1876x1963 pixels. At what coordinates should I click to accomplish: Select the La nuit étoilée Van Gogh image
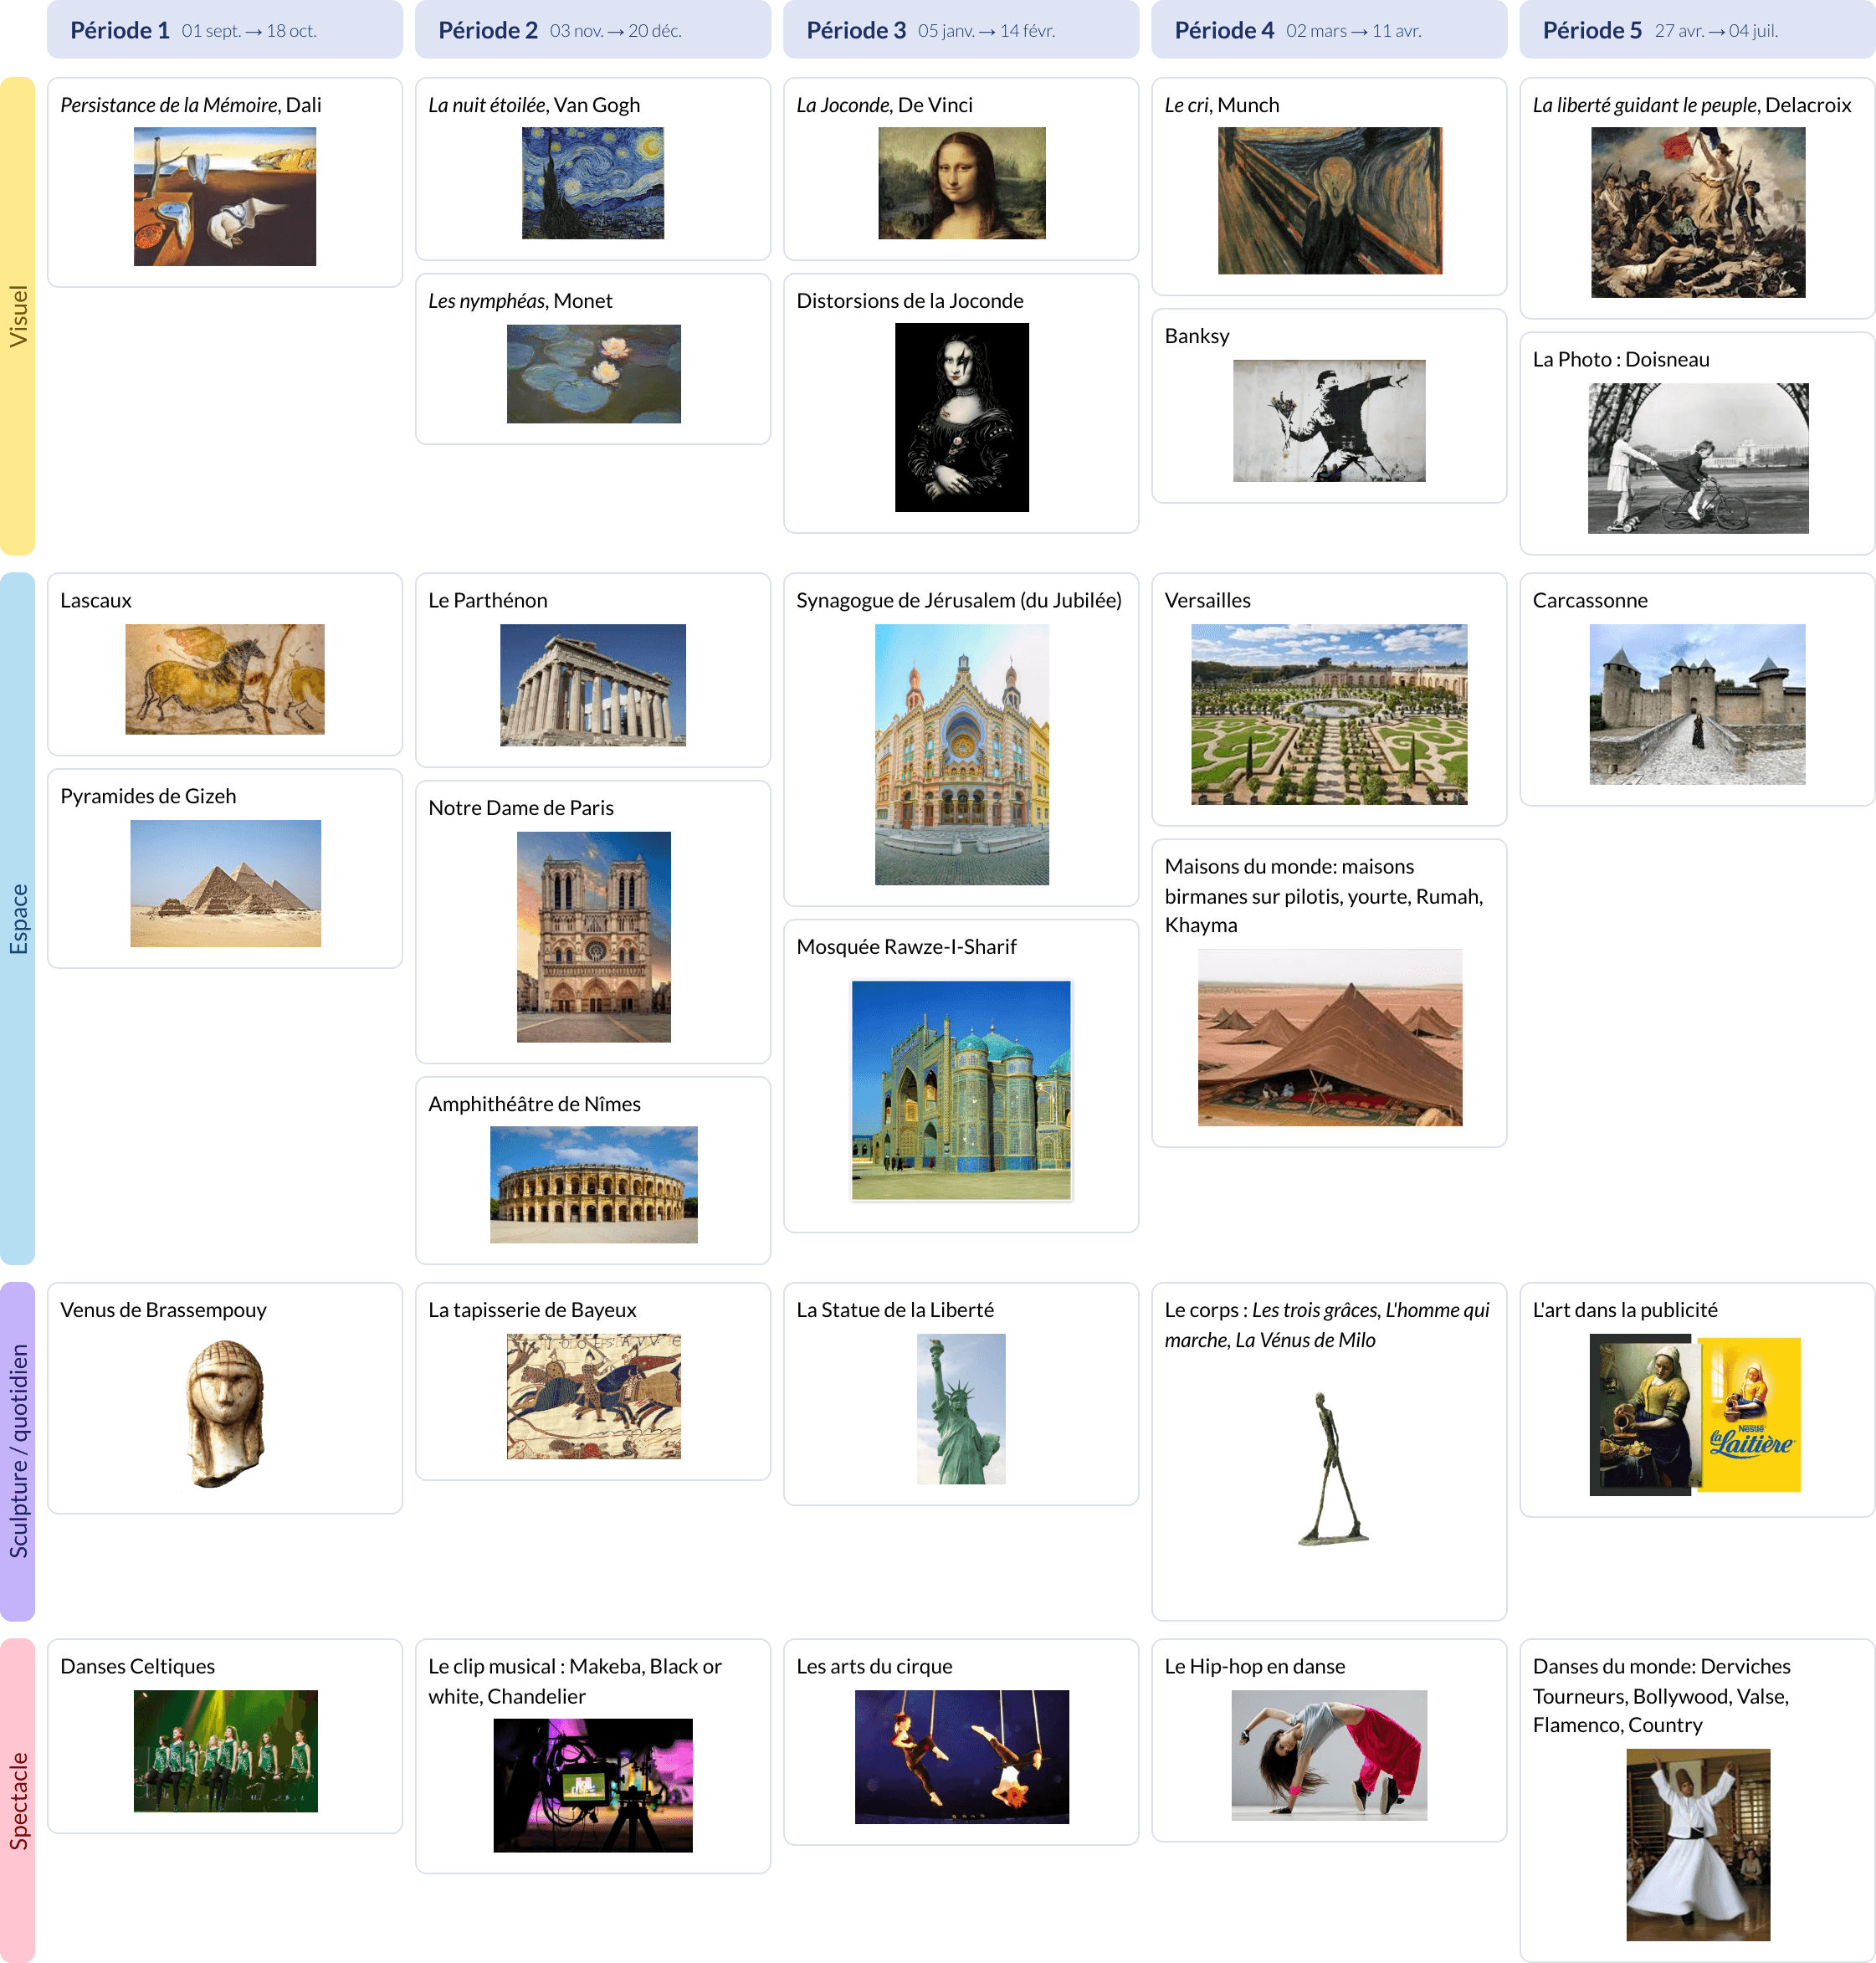pyautogui.click(x=592, y=182)
